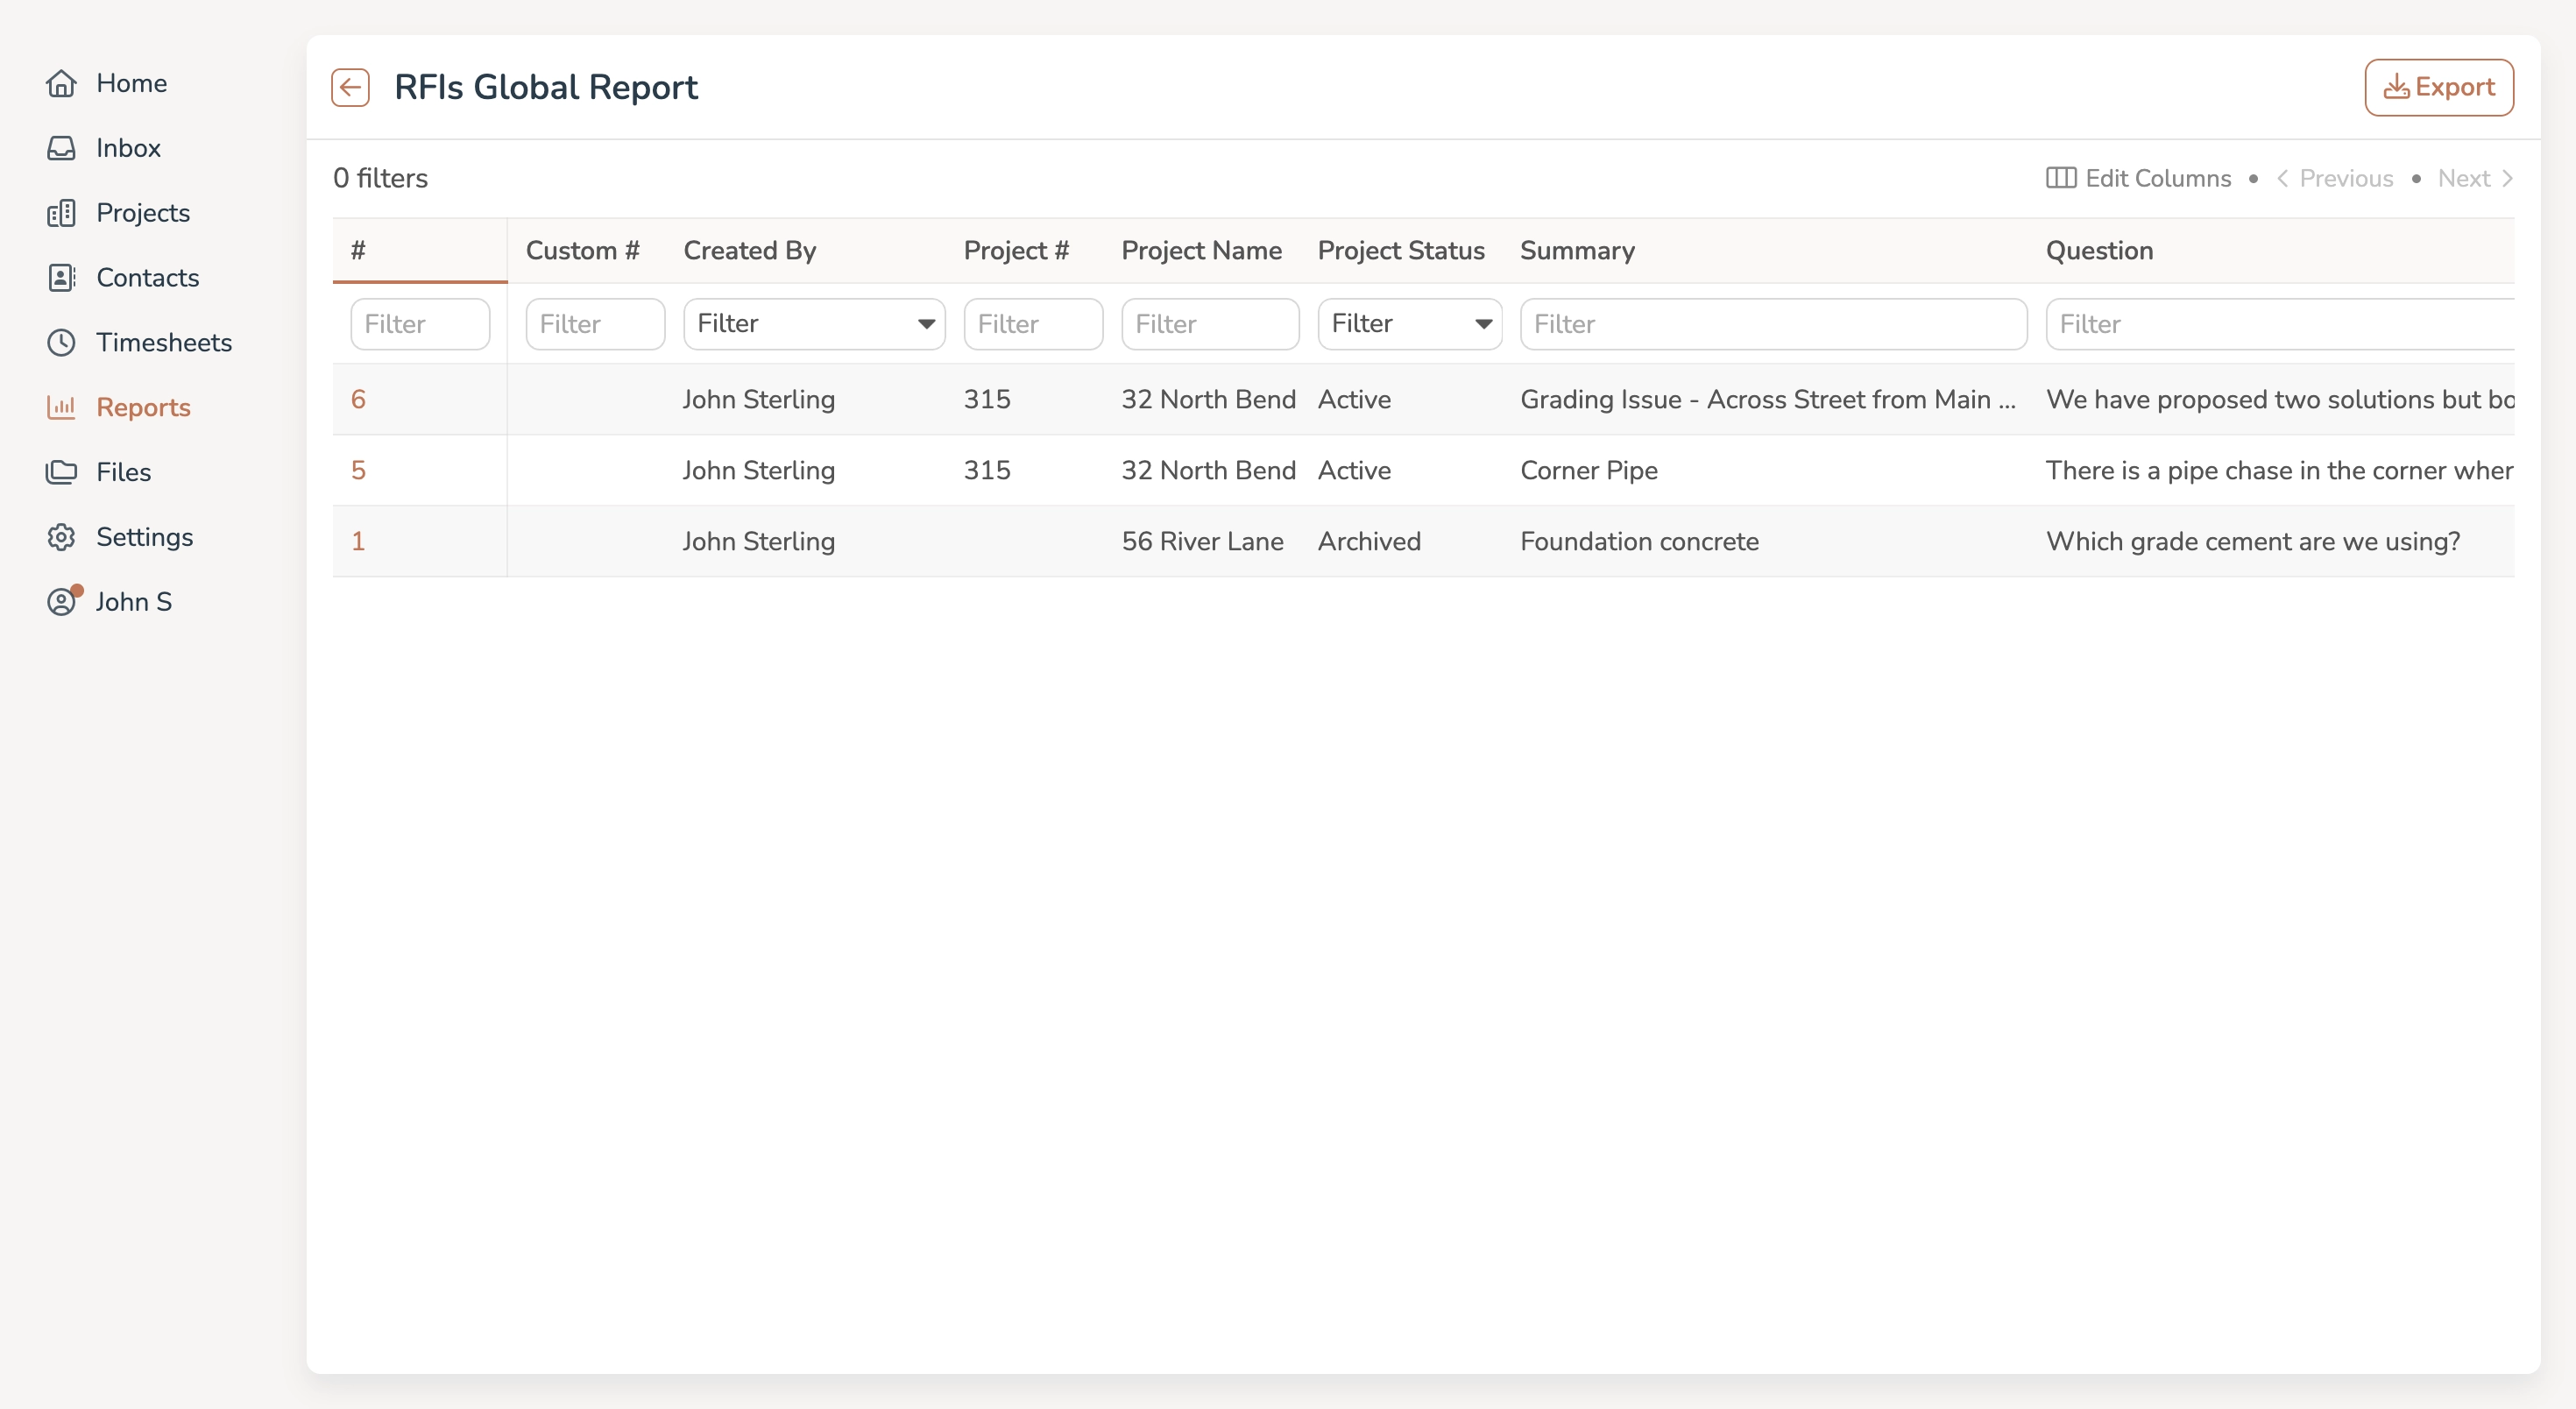Viewport: 2576px width, 1409px height.
Task: Select the Reports chart icon
Action: point(61,407)
